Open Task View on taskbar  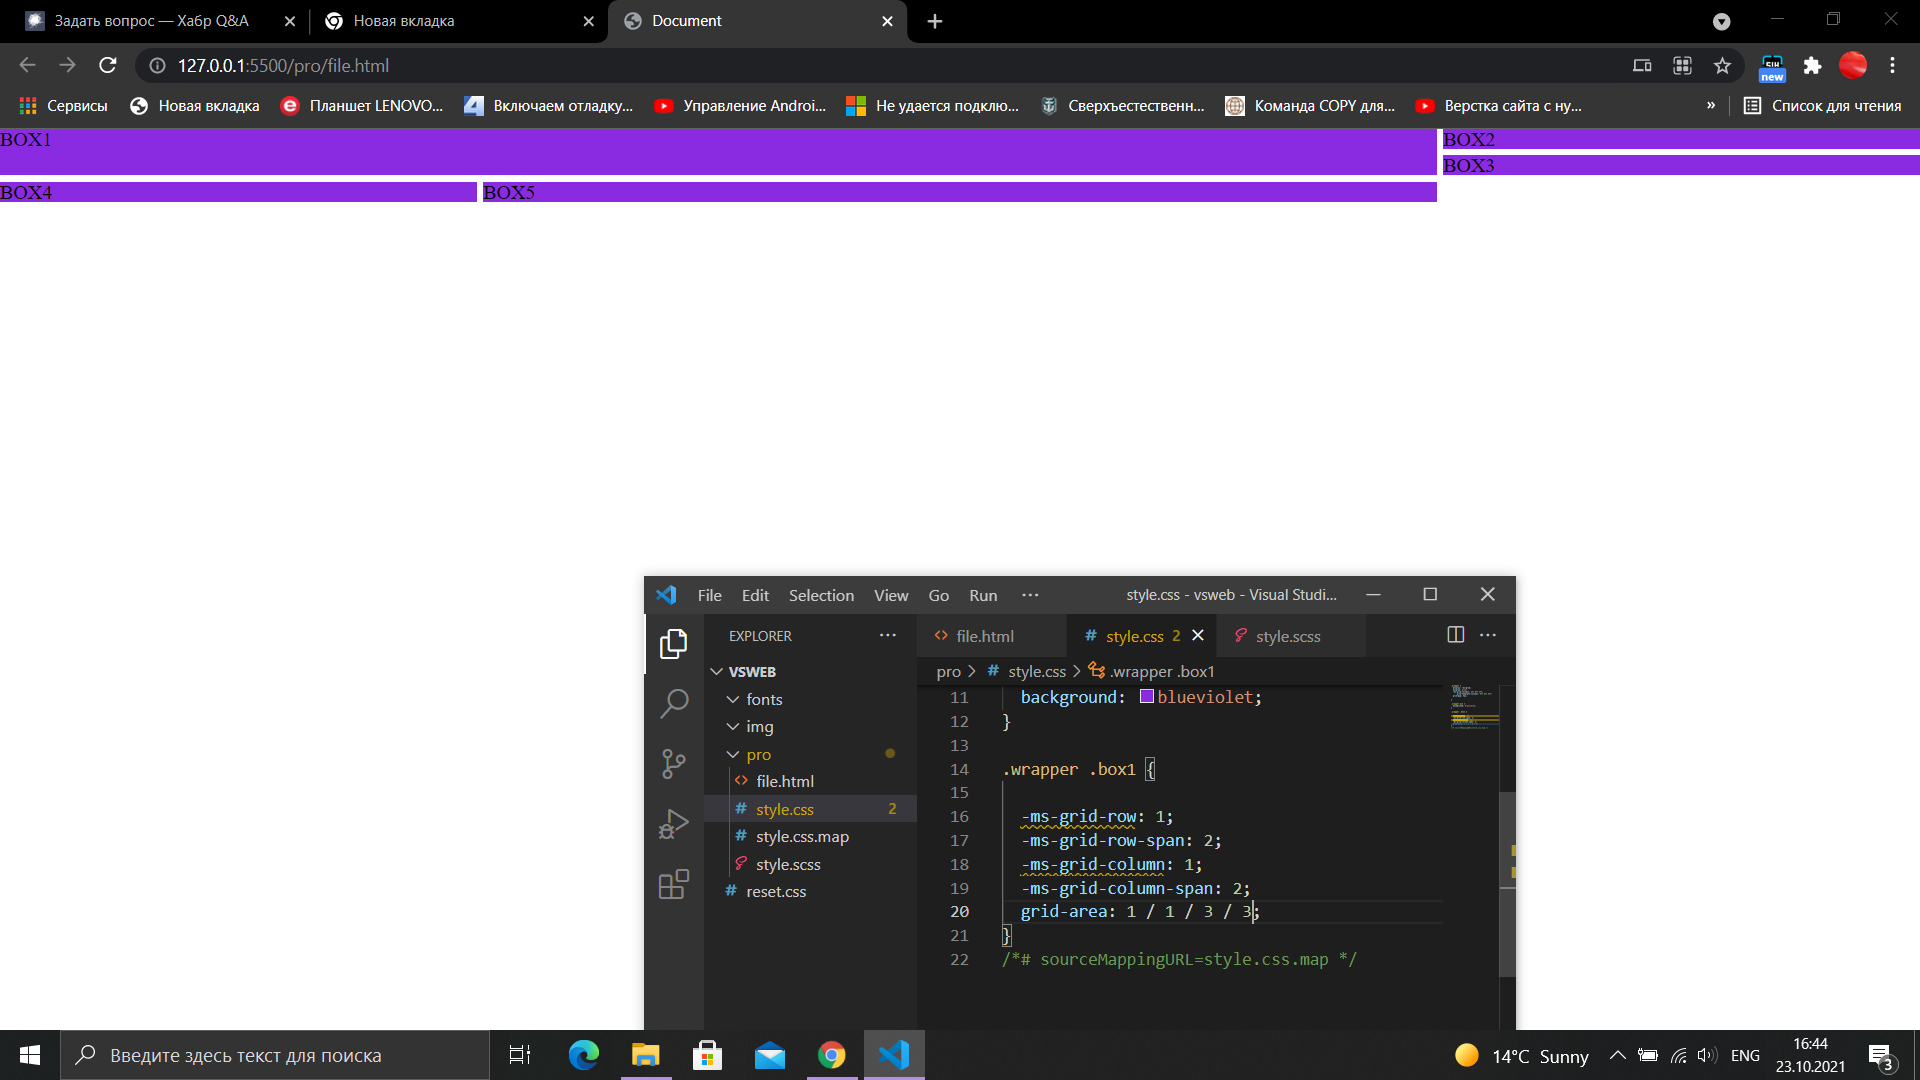pos(520,1055)
